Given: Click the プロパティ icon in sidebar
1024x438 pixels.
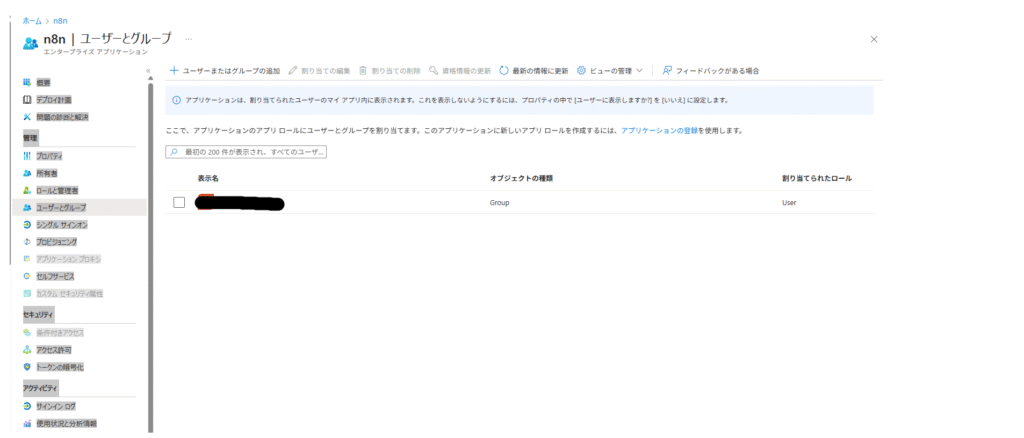Looking at the screenshot, I should click(x=27, y=156).
